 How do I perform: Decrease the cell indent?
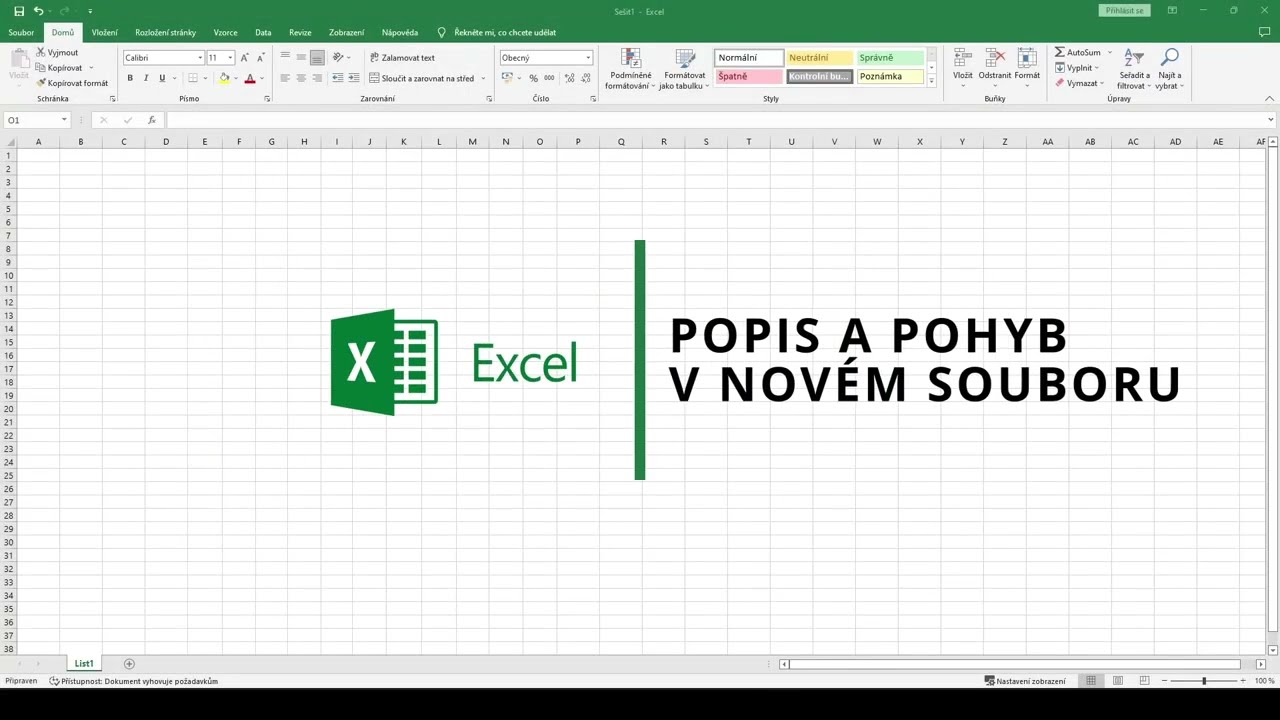coord(337,78)
